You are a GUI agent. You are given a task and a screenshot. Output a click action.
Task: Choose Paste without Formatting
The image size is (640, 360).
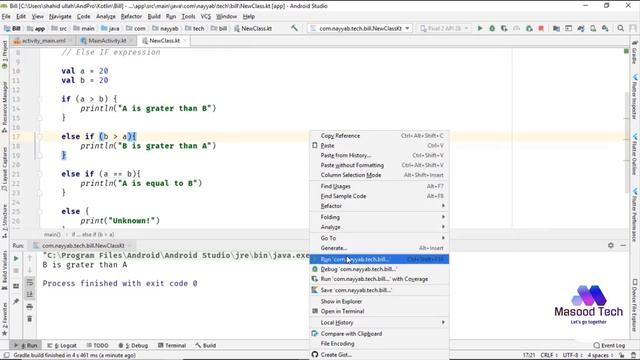pos(380,165)
